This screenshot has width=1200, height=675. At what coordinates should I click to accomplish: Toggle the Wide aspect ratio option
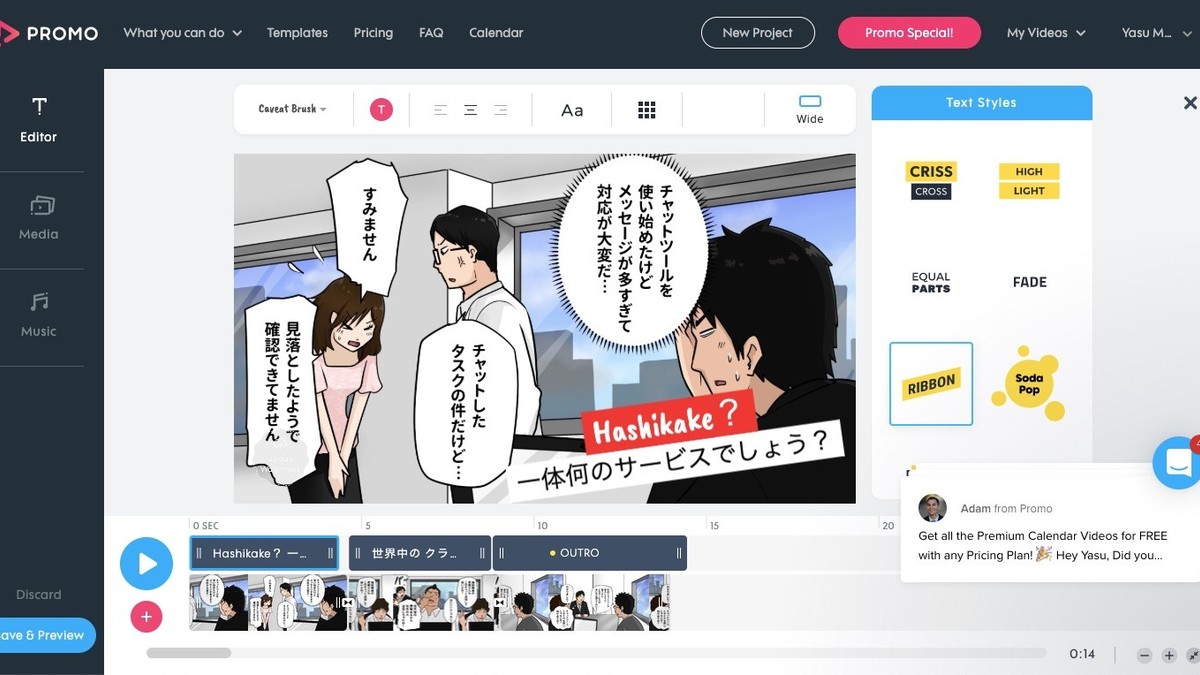810,109
